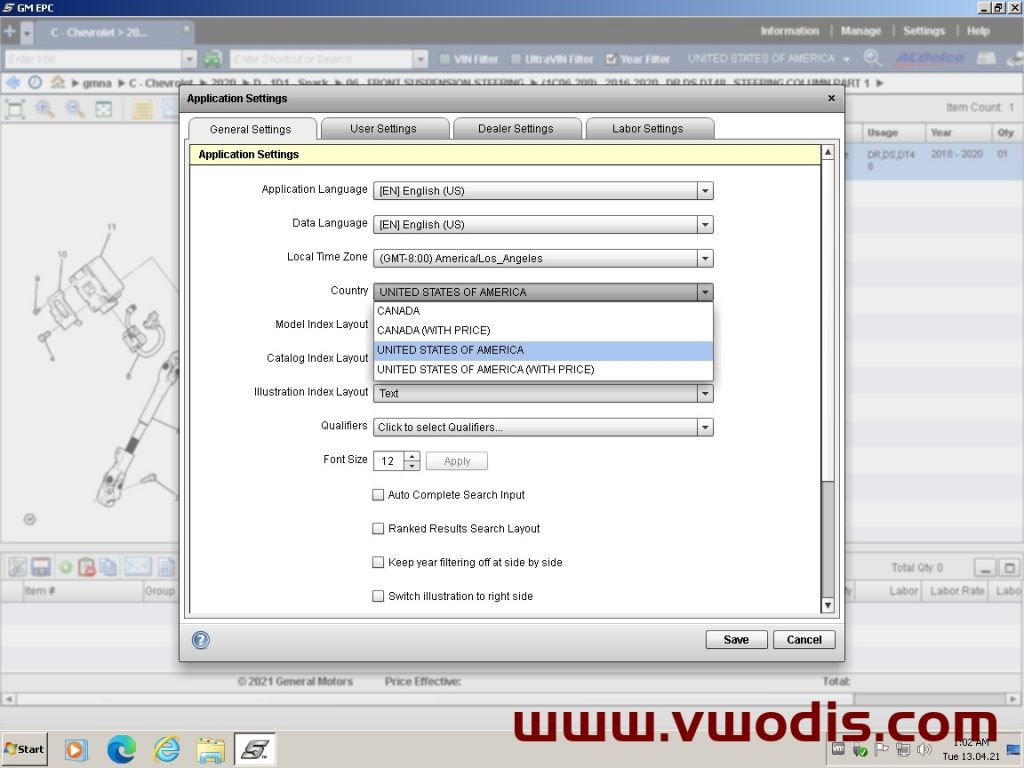1024x768 pixels.
Task: Click the Enter VIN input field
Action: coord(93,59)
